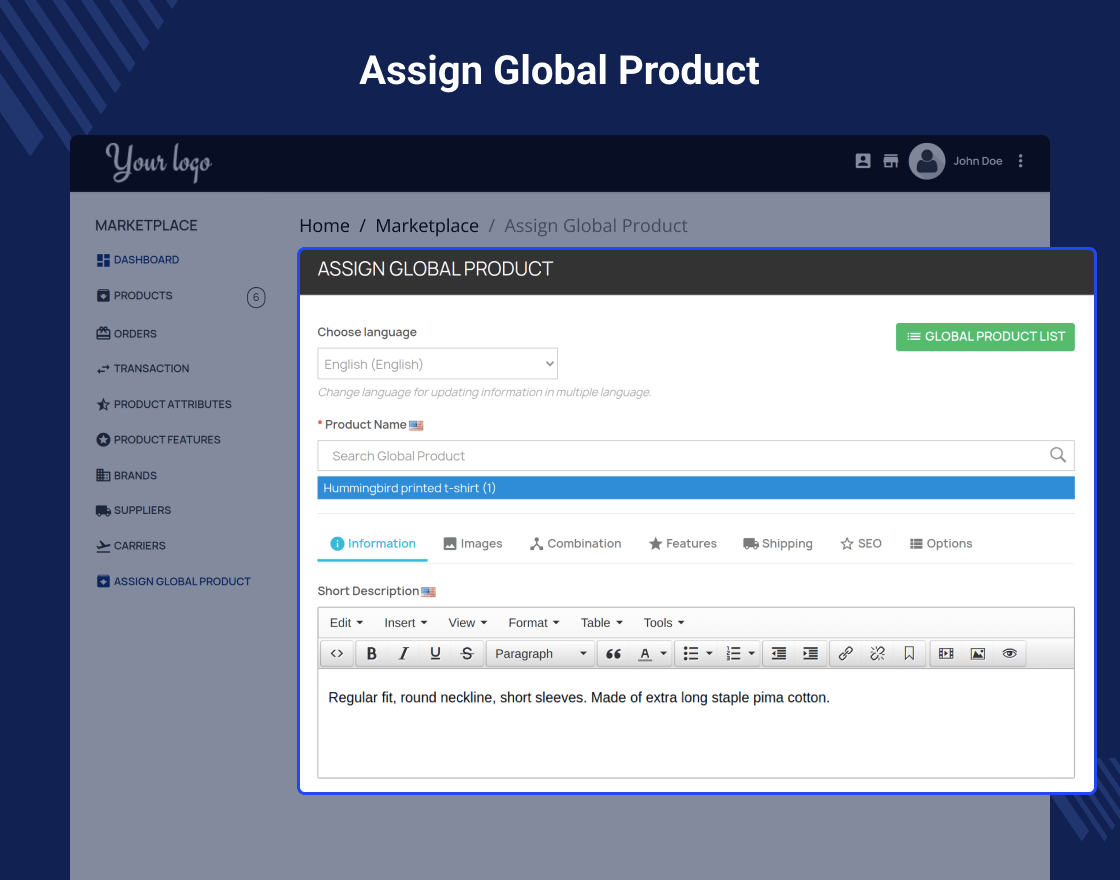
Task: Open the Edit menu in editor
Action: pos(346,623)
